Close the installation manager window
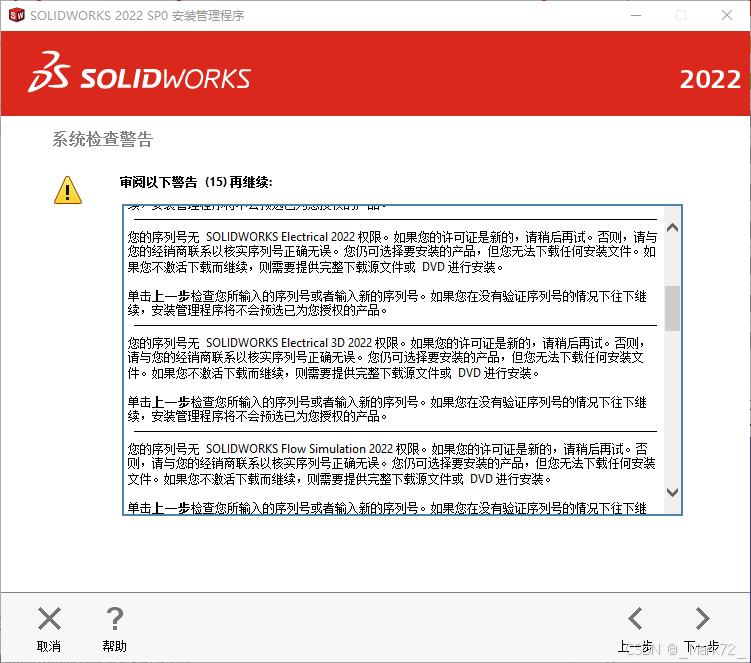 (x=727, y=15)
